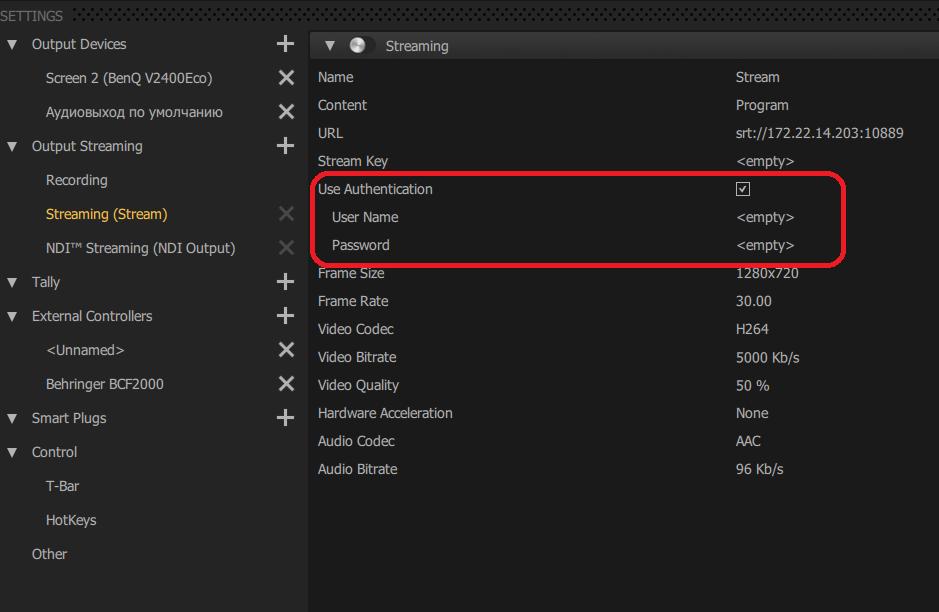Edit the User Name empty value

[x=765, y=217]
